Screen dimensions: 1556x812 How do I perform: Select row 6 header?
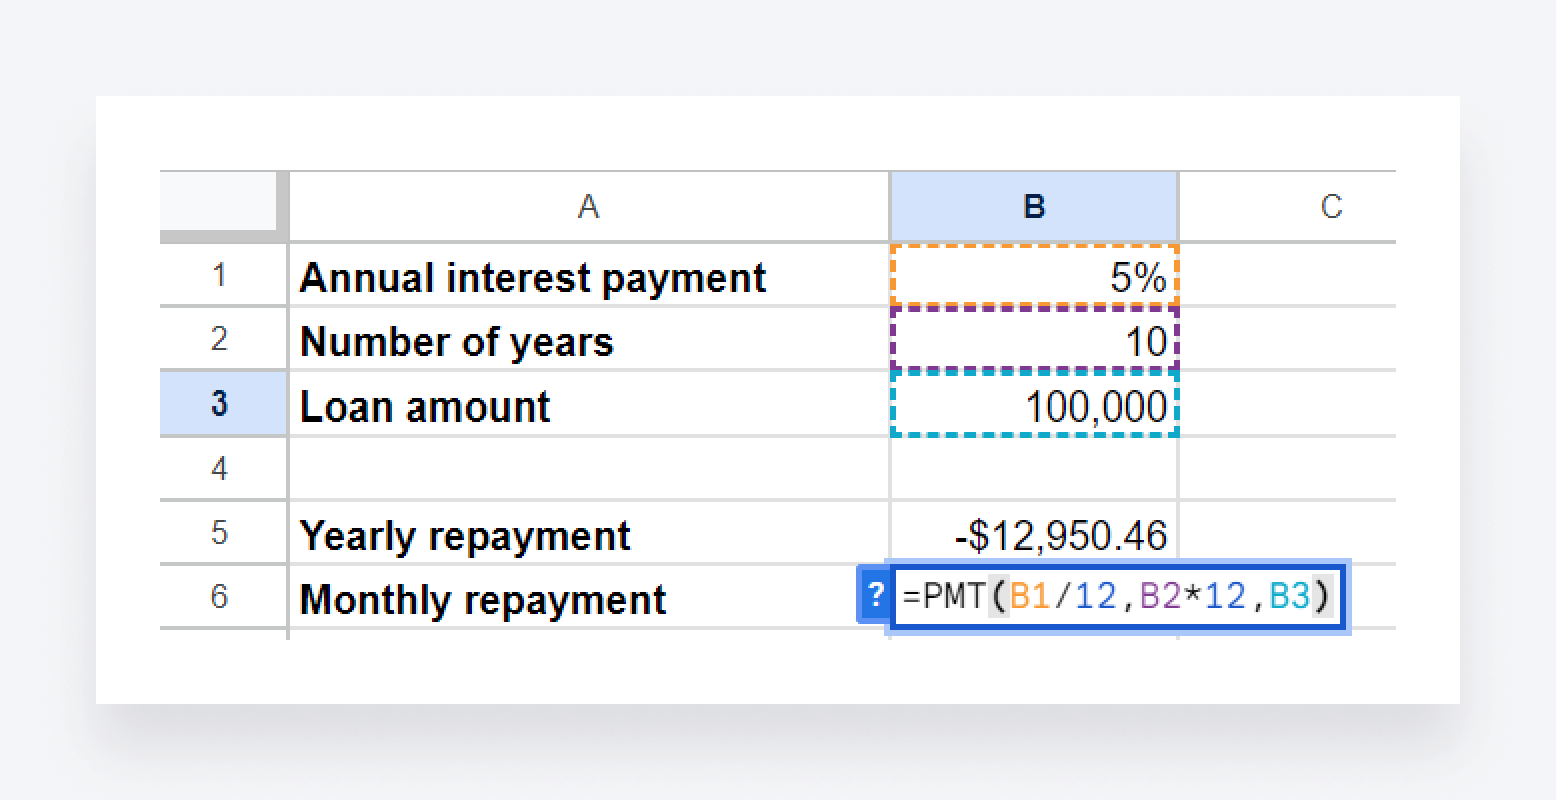221,597
